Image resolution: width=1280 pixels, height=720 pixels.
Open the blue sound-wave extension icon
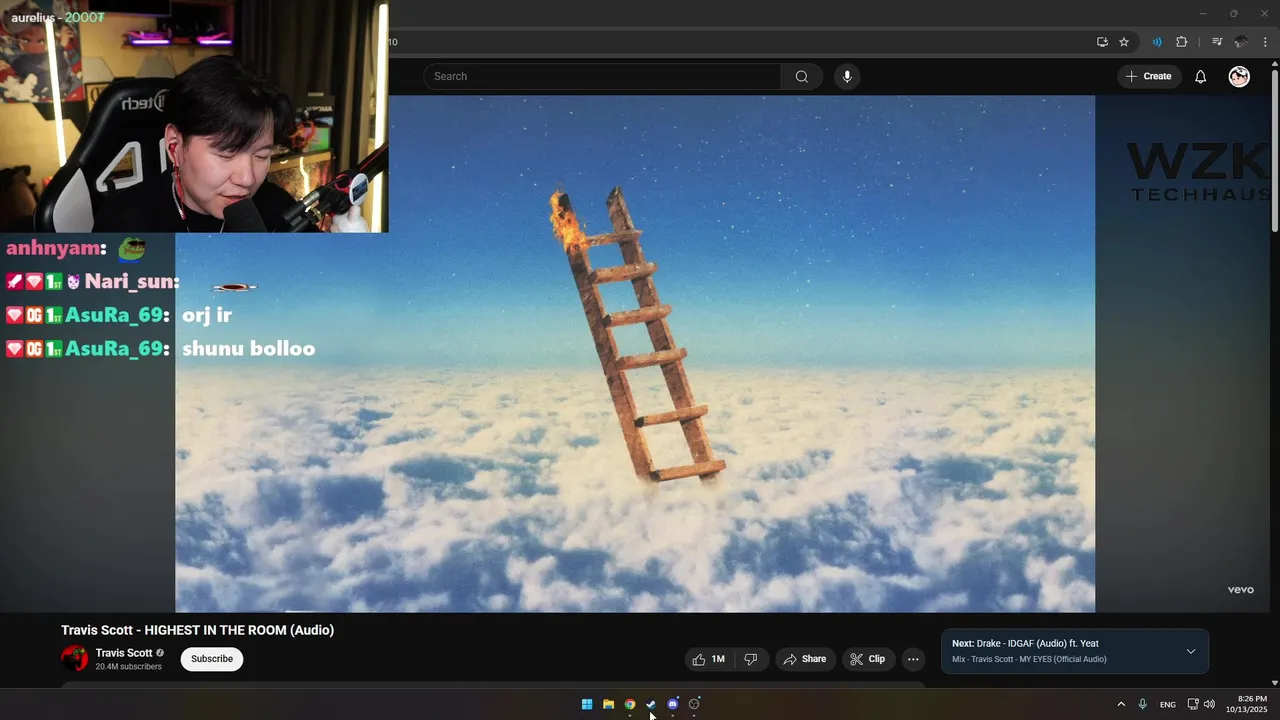(1157, 42)
